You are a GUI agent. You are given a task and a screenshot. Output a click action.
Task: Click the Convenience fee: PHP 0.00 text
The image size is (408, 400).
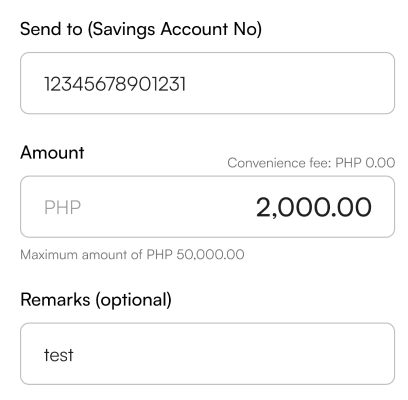tap(311, 163)
